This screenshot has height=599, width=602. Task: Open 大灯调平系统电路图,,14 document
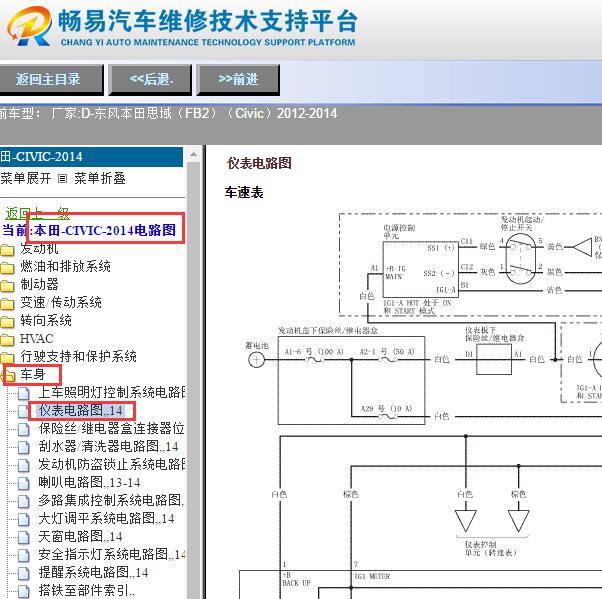click(x=106, y=518)
